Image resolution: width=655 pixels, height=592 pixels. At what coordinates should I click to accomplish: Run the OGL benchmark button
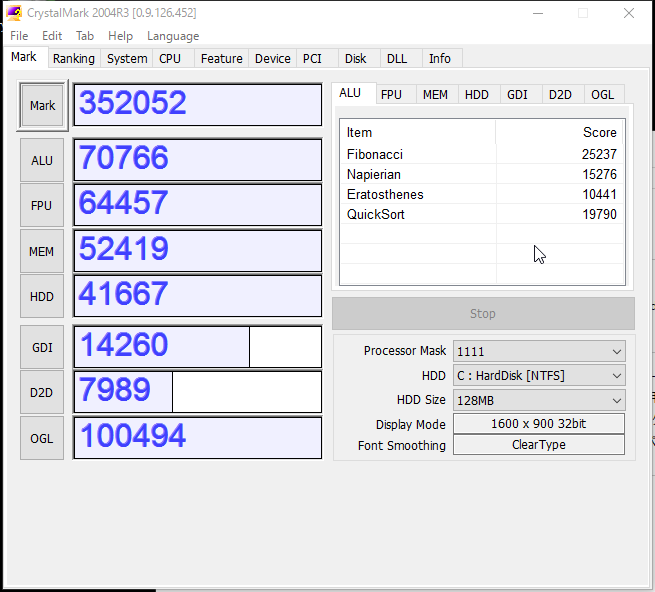click(x=42, y=439)
